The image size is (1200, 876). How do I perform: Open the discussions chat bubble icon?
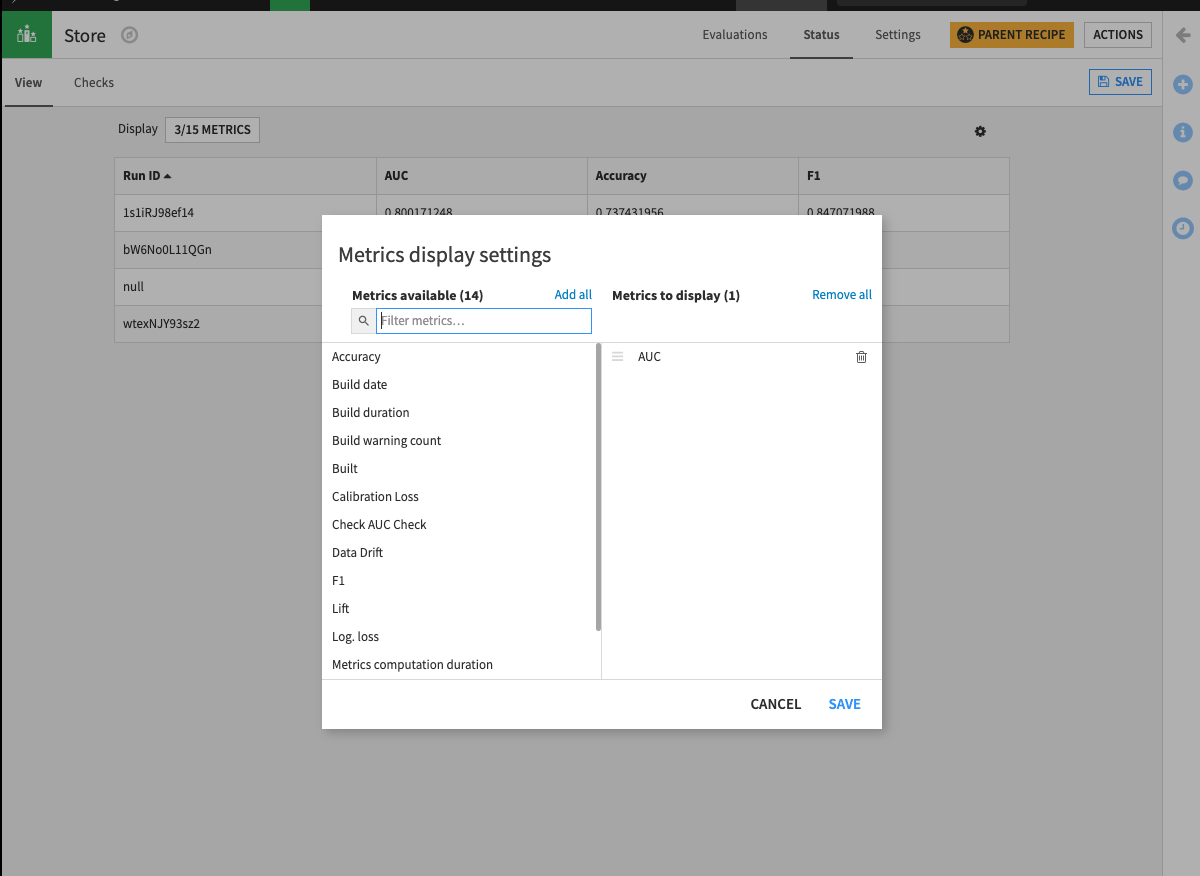click(x=1183, y=180)
